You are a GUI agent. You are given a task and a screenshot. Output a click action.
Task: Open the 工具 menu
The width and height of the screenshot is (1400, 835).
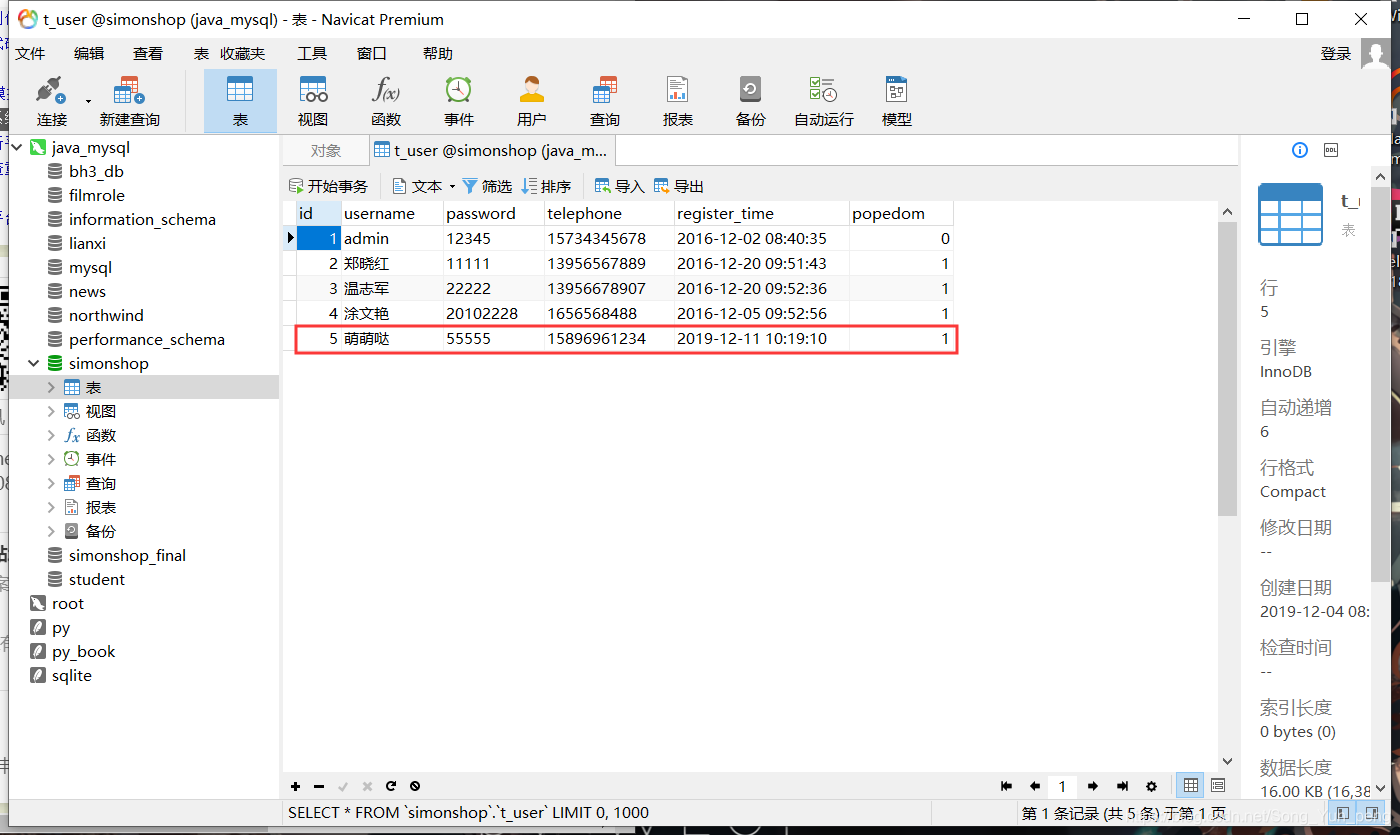coord(312,54)
